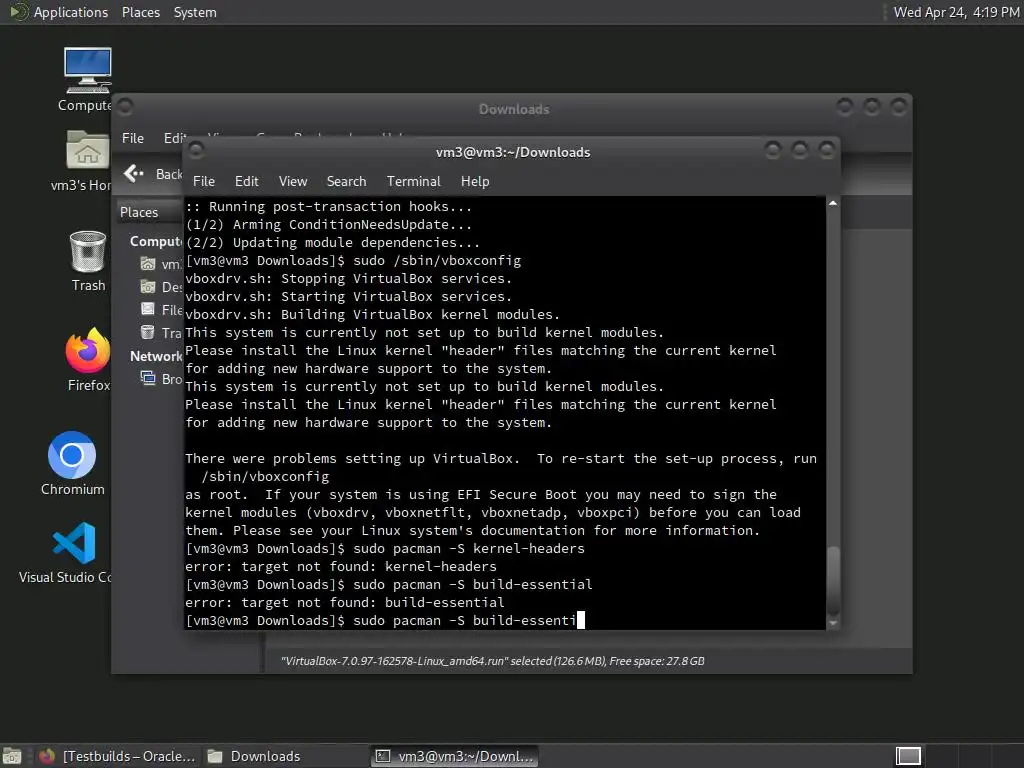Open the terminal View menu
The width and height of the screenshot is (1024, 768).
(293, 182)
